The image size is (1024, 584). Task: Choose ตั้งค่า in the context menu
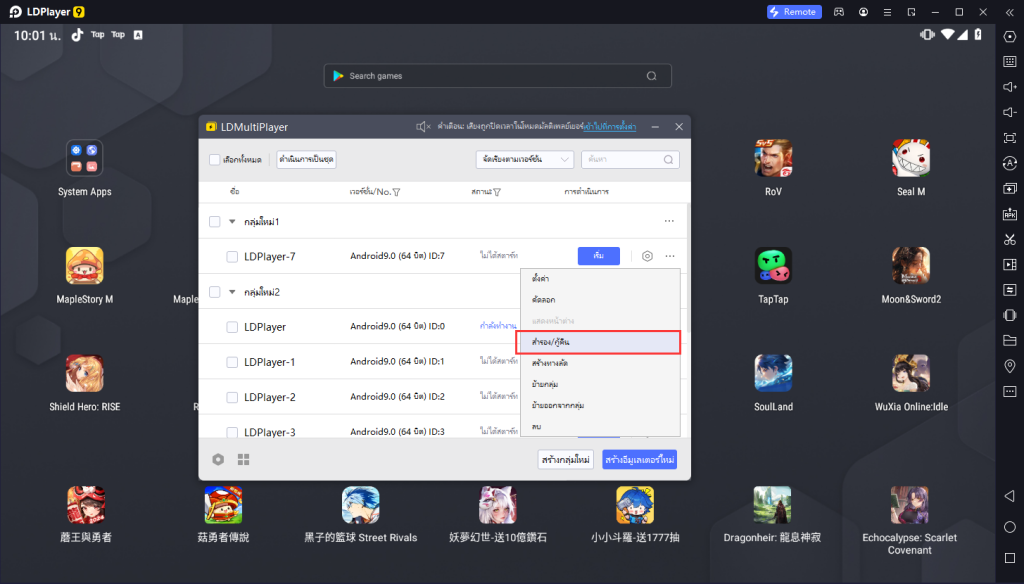(599, 278)
